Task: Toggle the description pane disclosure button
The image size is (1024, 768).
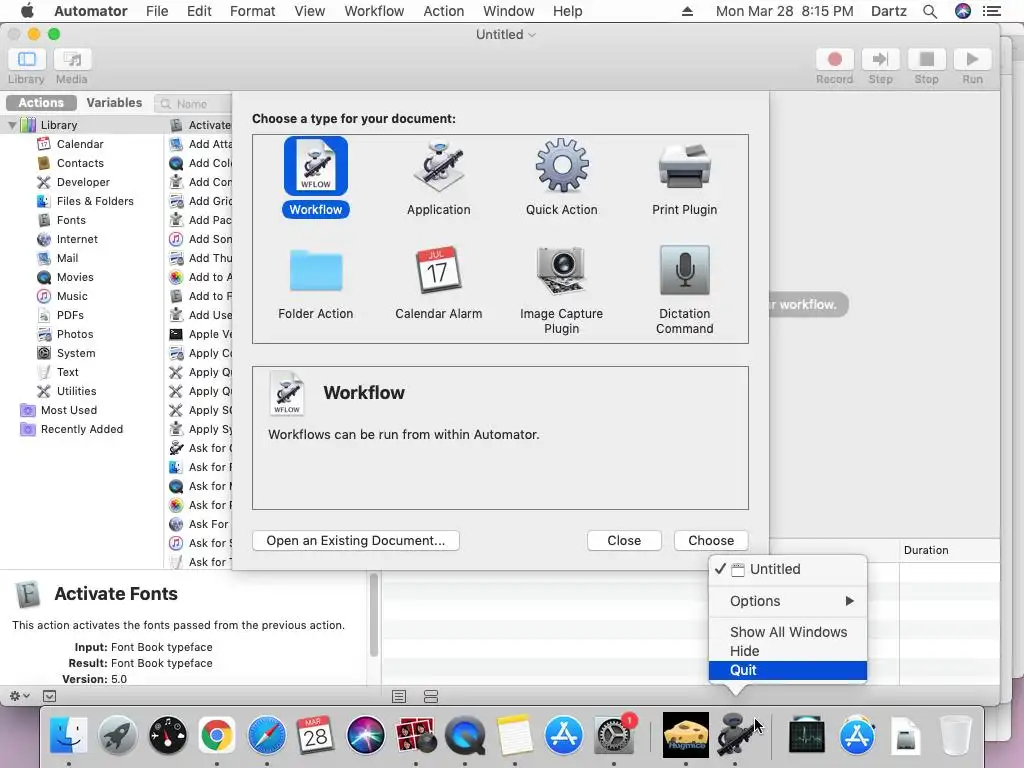Action: point(50,696)
